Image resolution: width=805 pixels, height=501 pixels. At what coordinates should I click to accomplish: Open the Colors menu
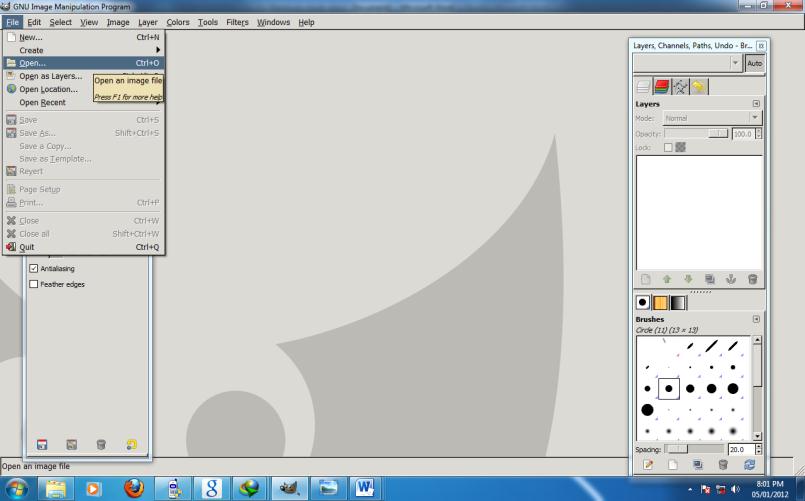(178, 22)
